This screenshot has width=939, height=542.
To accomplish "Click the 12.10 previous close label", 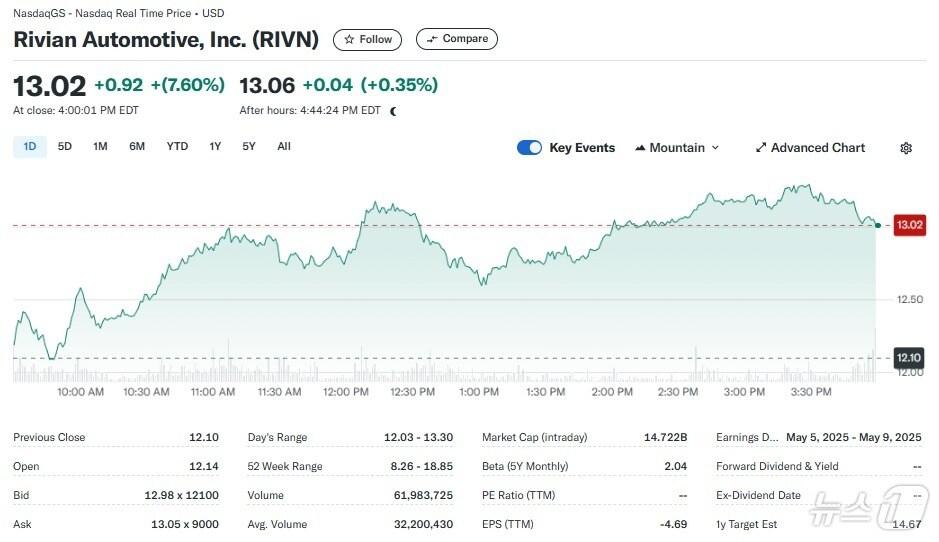I will click(909, 357).
